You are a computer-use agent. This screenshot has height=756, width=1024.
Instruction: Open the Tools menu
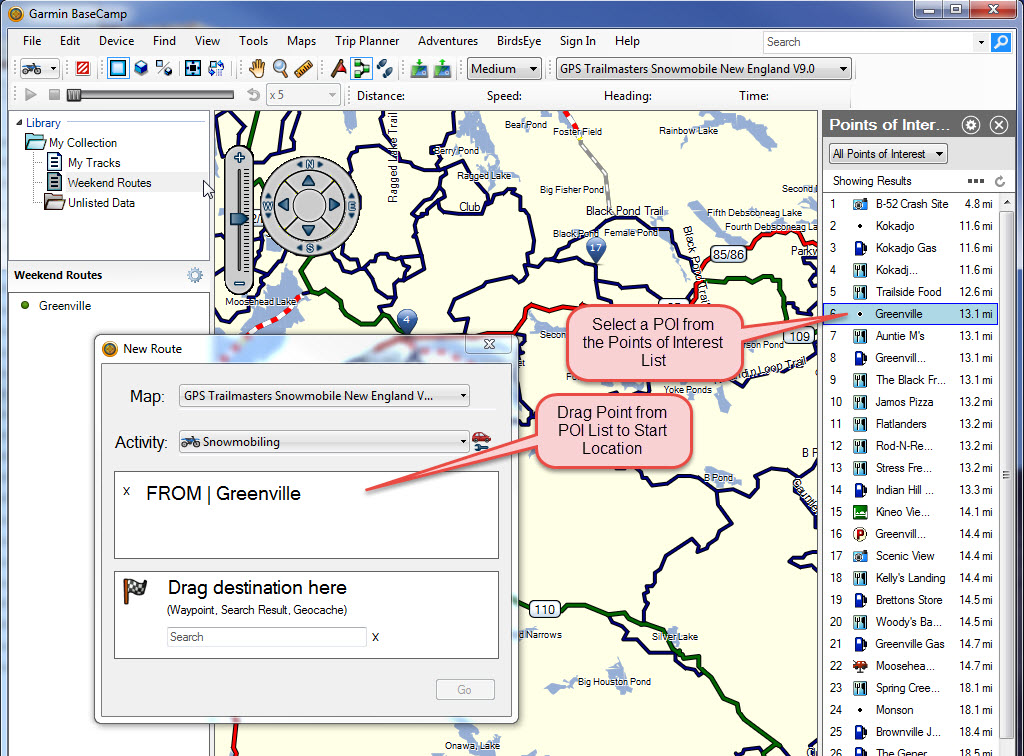click(253, 40)
